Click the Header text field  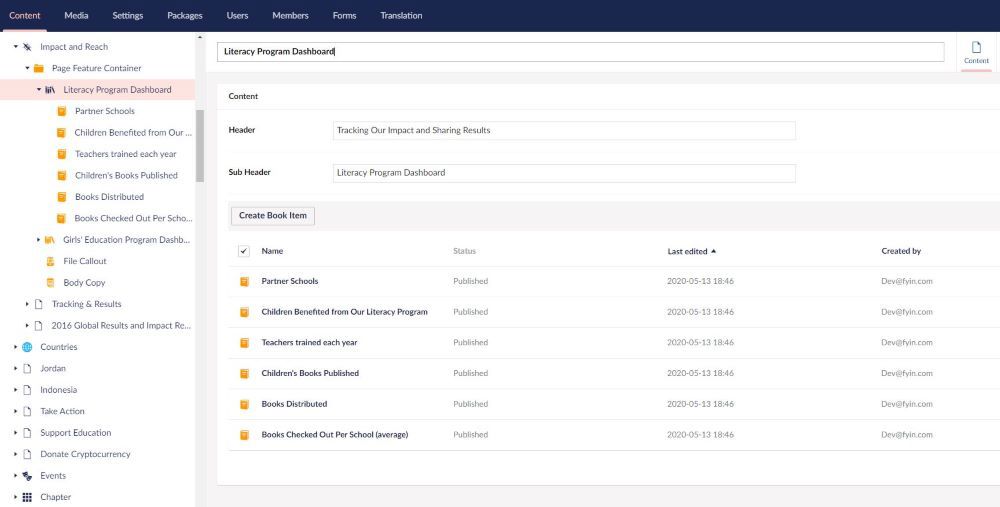(564, 130)
